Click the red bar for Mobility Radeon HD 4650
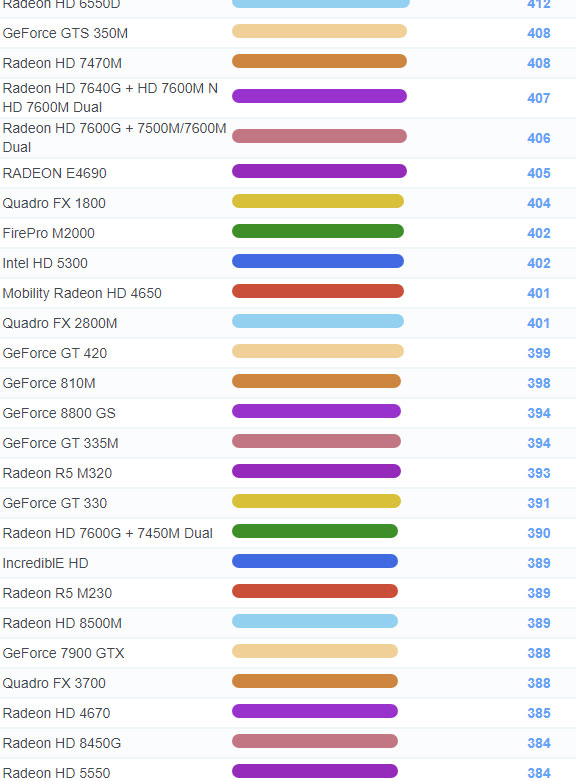 (318, 291)
